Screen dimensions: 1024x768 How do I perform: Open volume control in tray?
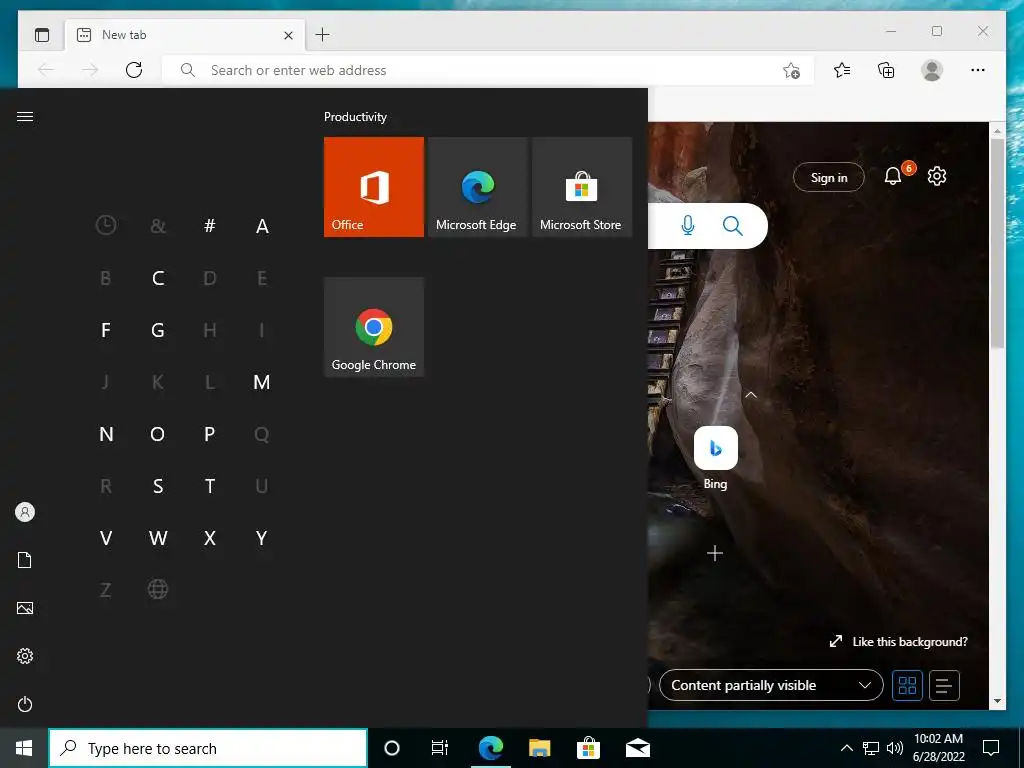pyautogui.click(x=895, y=748)
